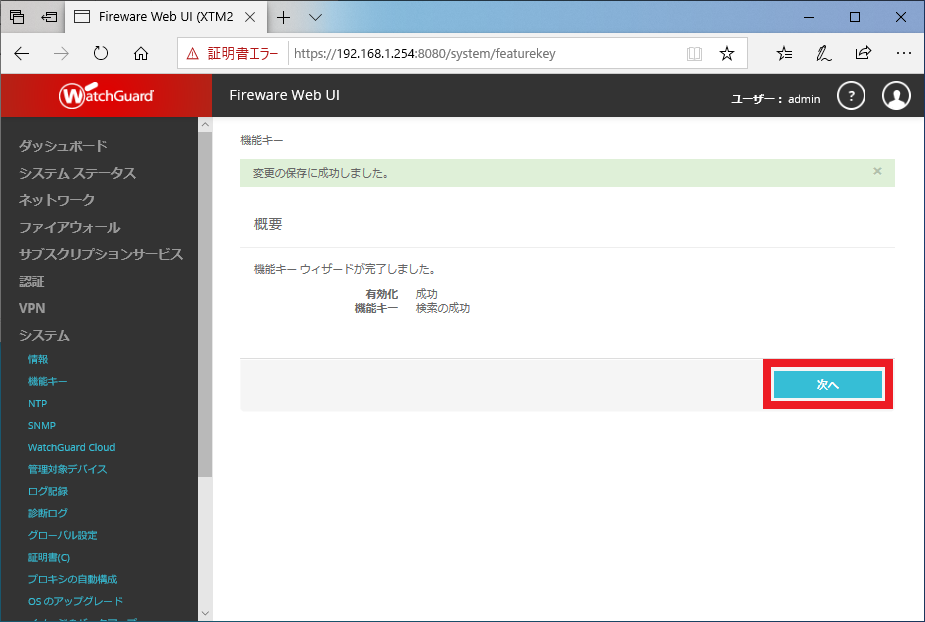This screenshot has height=622, width=925.
Task: Open the ログ記録 link
Action: pos(48,491)
